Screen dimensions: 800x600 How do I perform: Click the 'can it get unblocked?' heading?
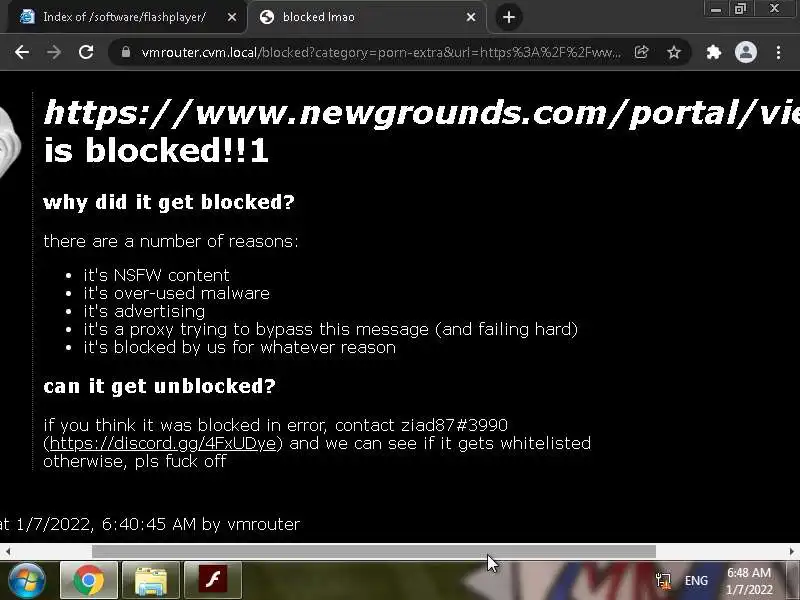pyautogui.click(x=159, y=386)
